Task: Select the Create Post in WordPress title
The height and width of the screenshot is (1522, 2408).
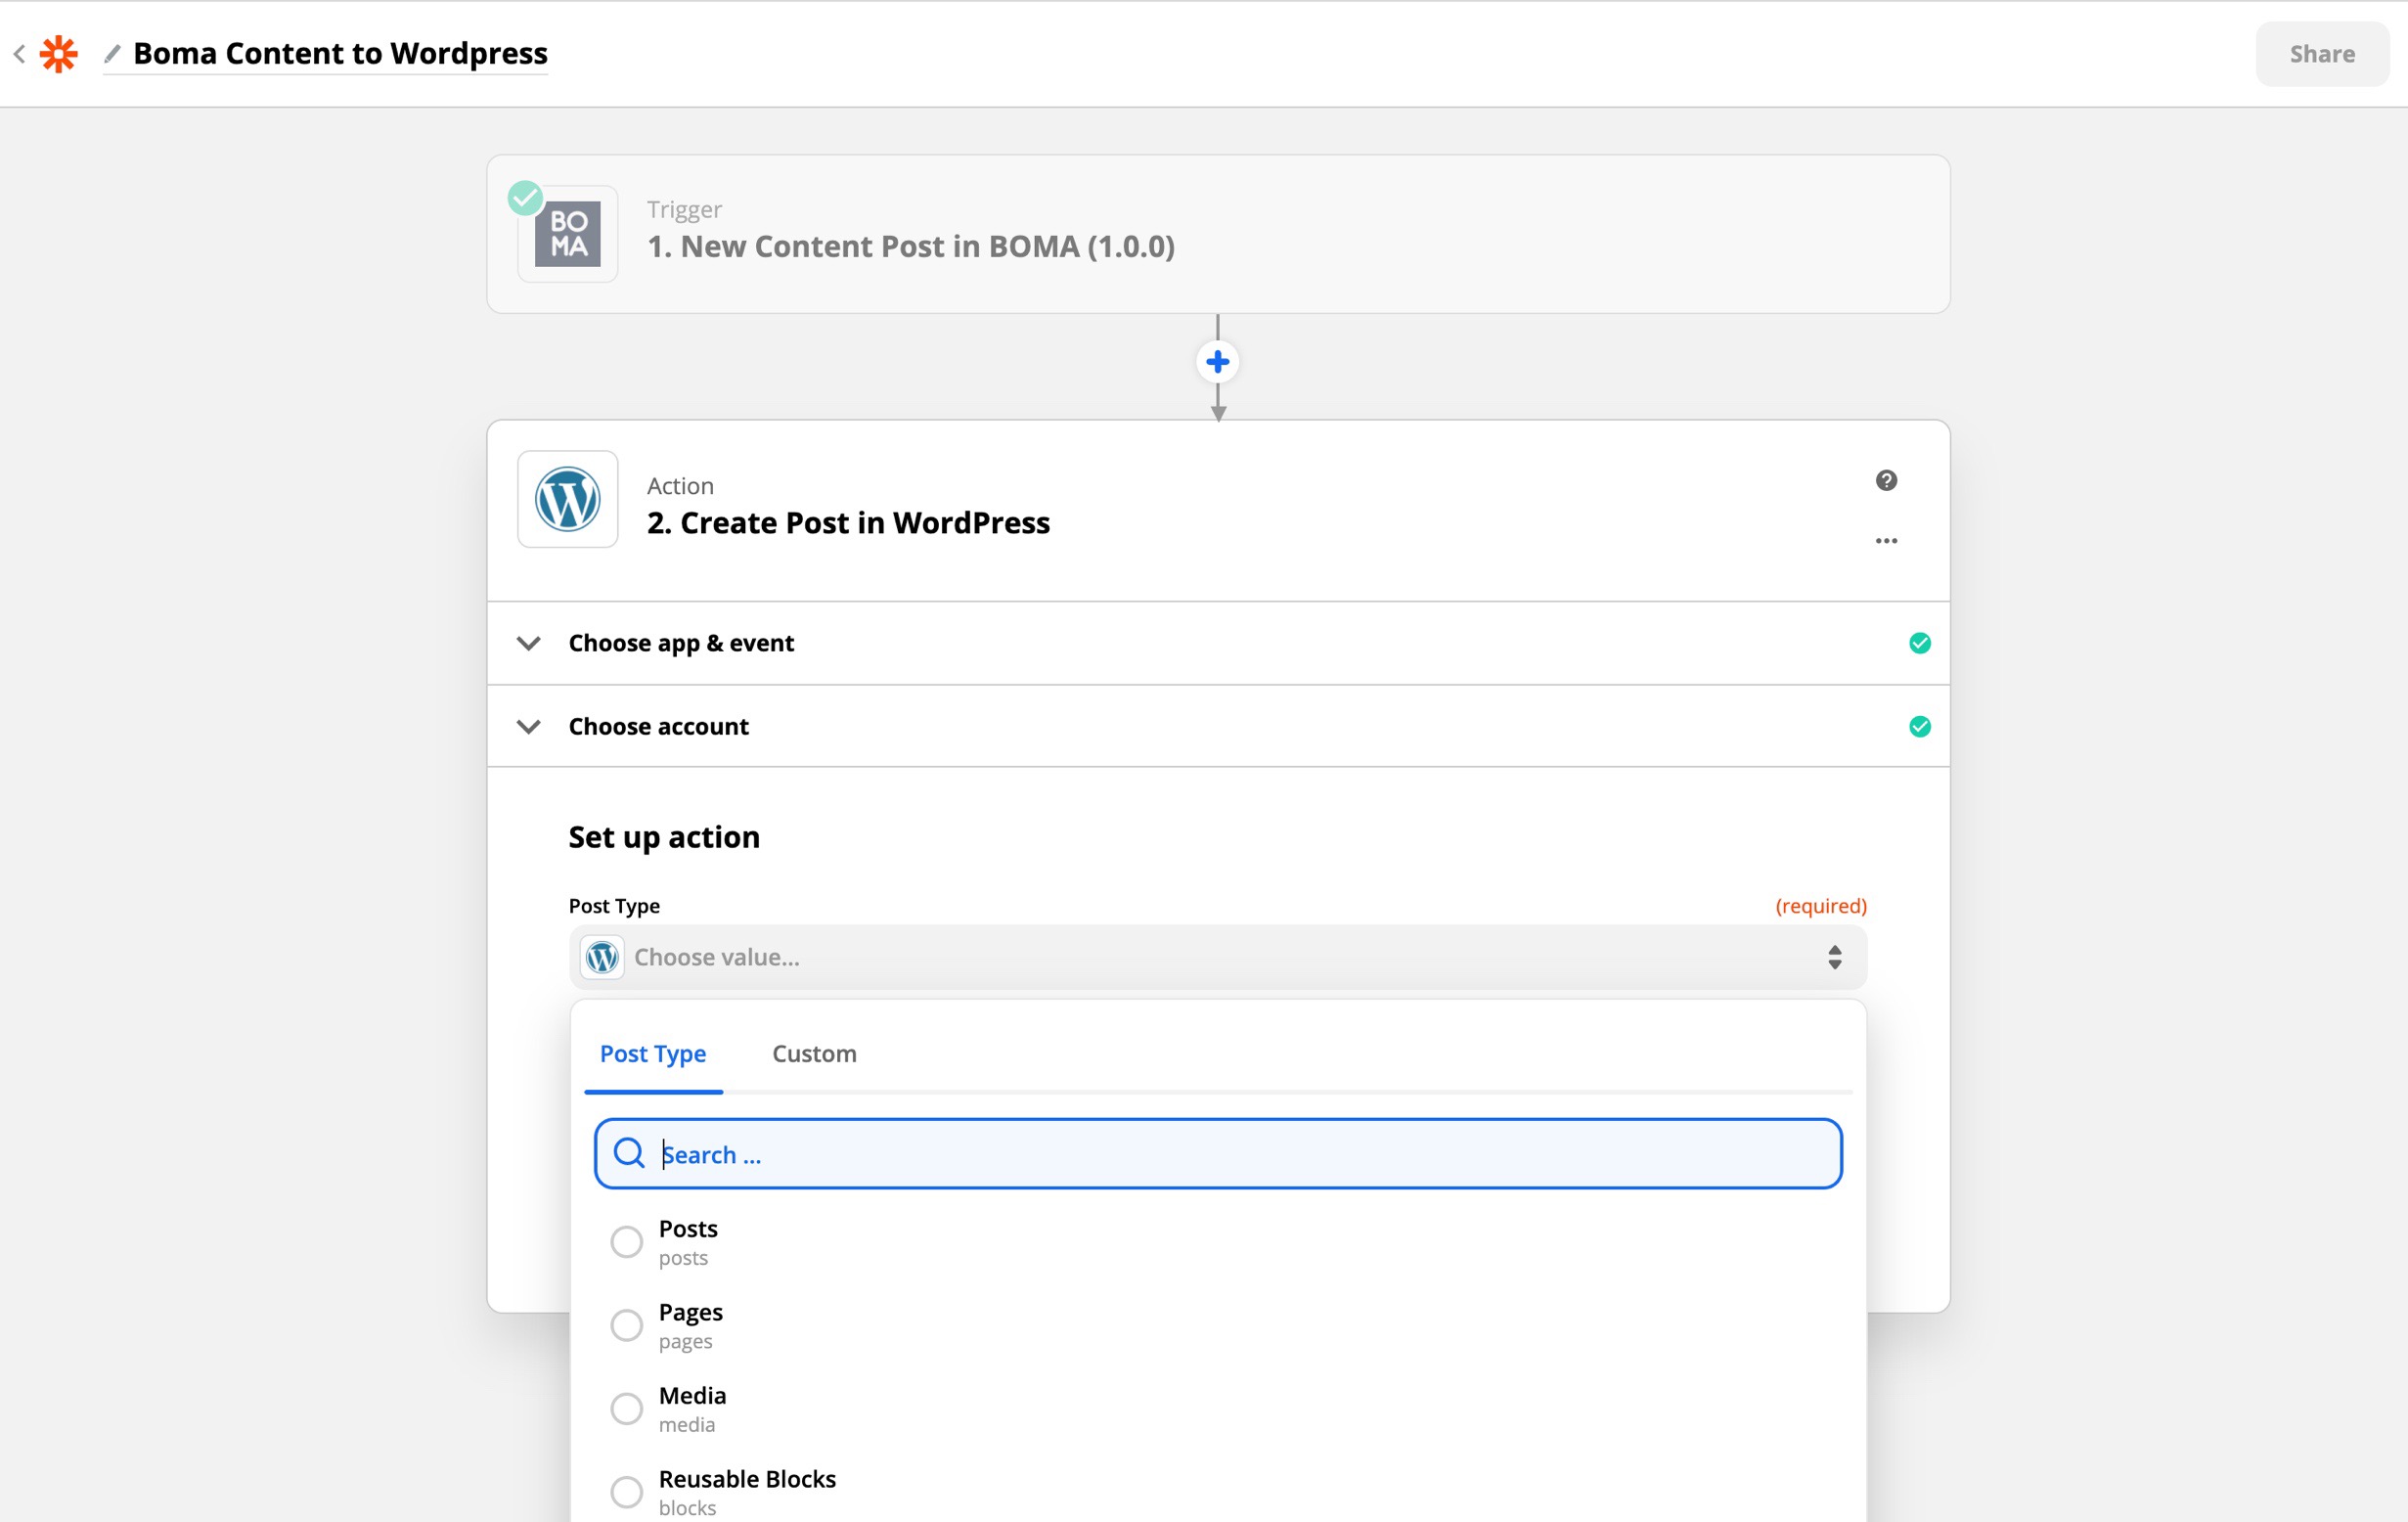Action: [x=848, y=523]
